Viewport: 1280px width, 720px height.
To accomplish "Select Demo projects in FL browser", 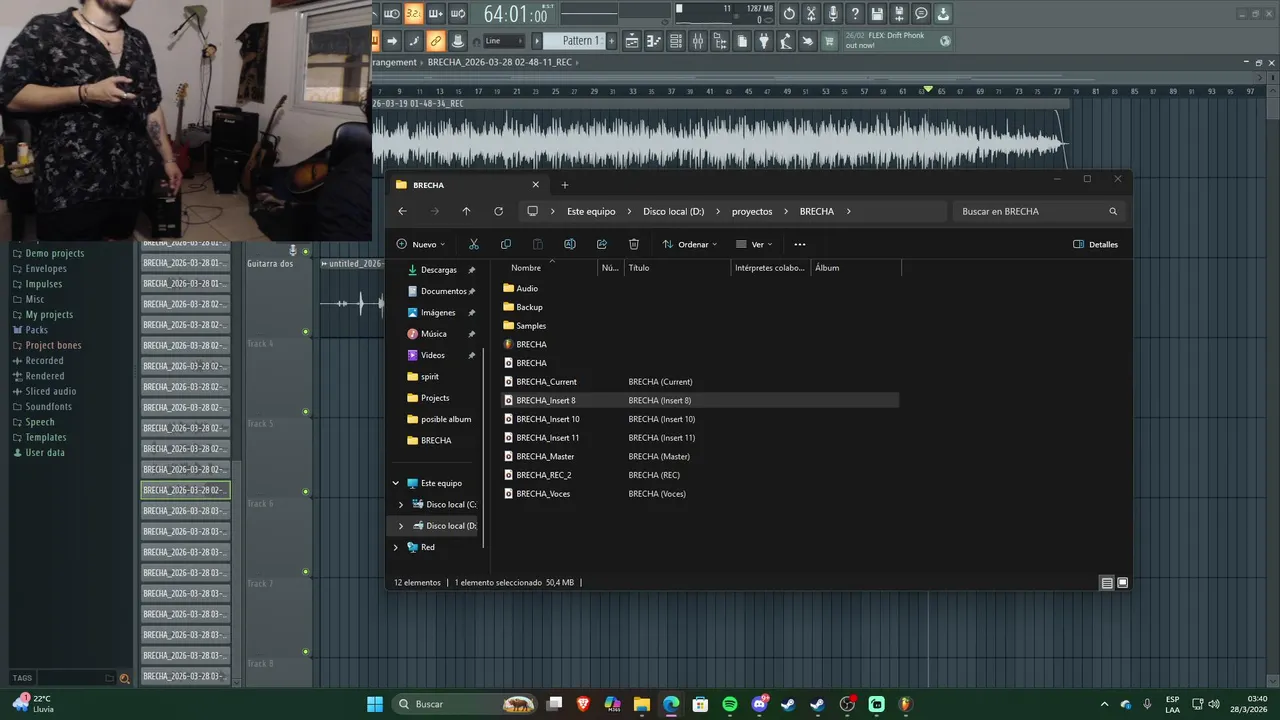I will (x=54, y=253).
